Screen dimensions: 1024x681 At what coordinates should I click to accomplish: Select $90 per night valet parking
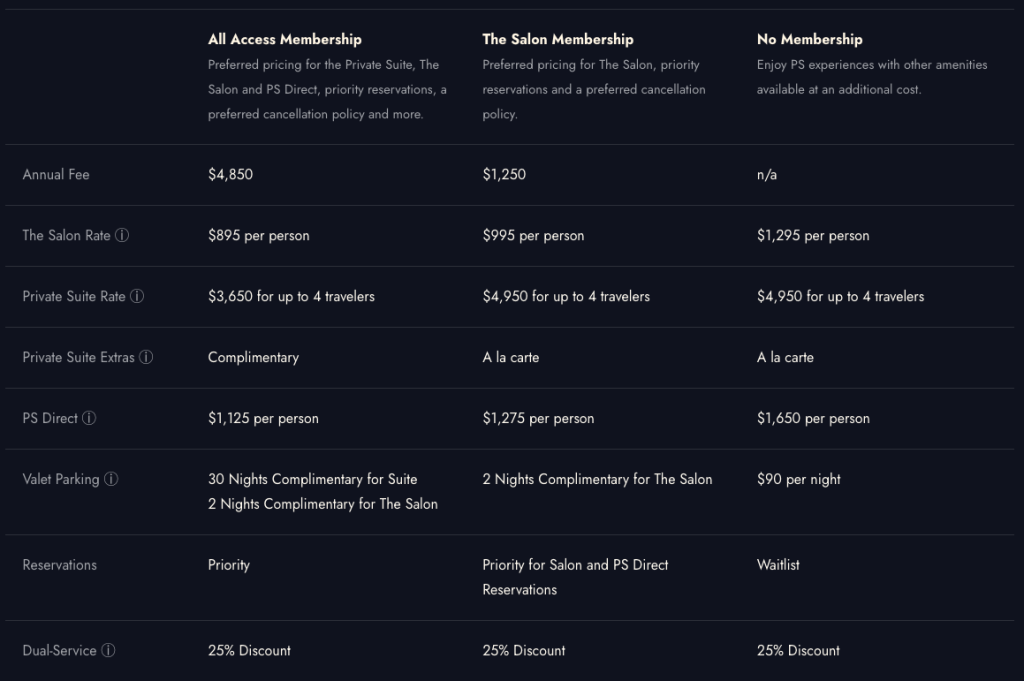799,479
